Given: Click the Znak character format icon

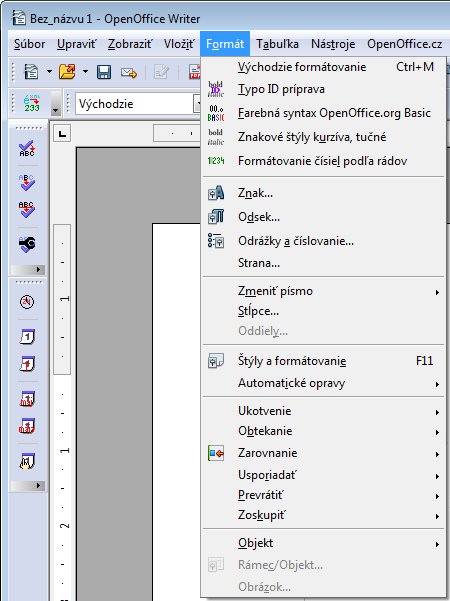Looking at the screenshot, I should point(216,193).
